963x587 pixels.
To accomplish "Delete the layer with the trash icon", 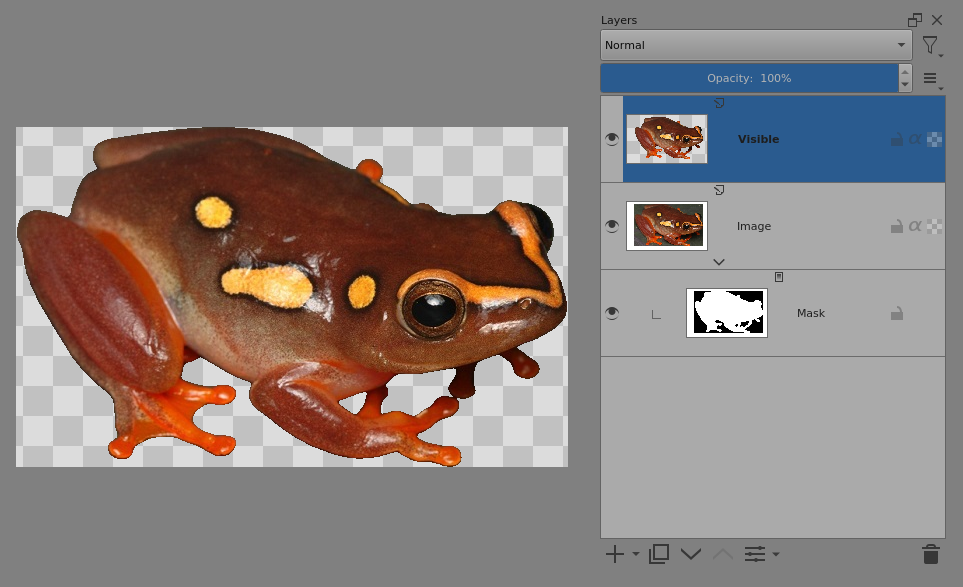I will [930, 554].
